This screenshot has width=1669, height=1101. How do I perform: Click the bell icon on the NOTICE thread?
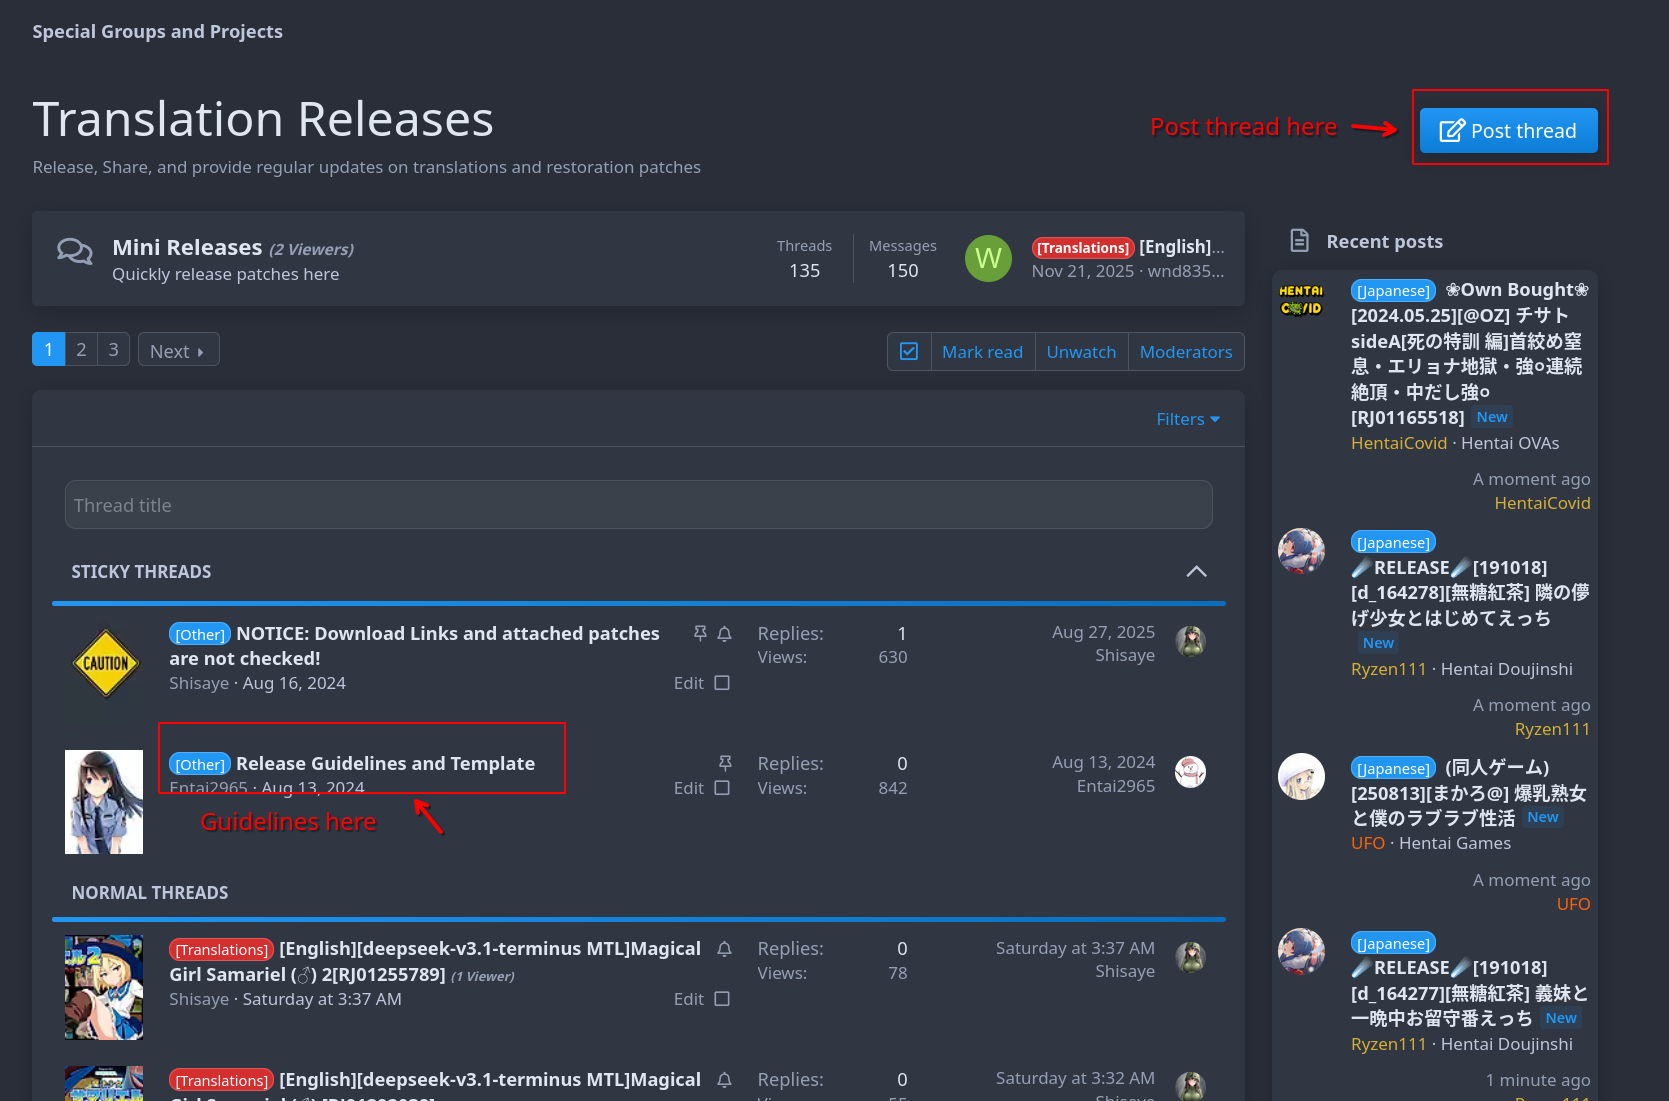coord(725,633)
